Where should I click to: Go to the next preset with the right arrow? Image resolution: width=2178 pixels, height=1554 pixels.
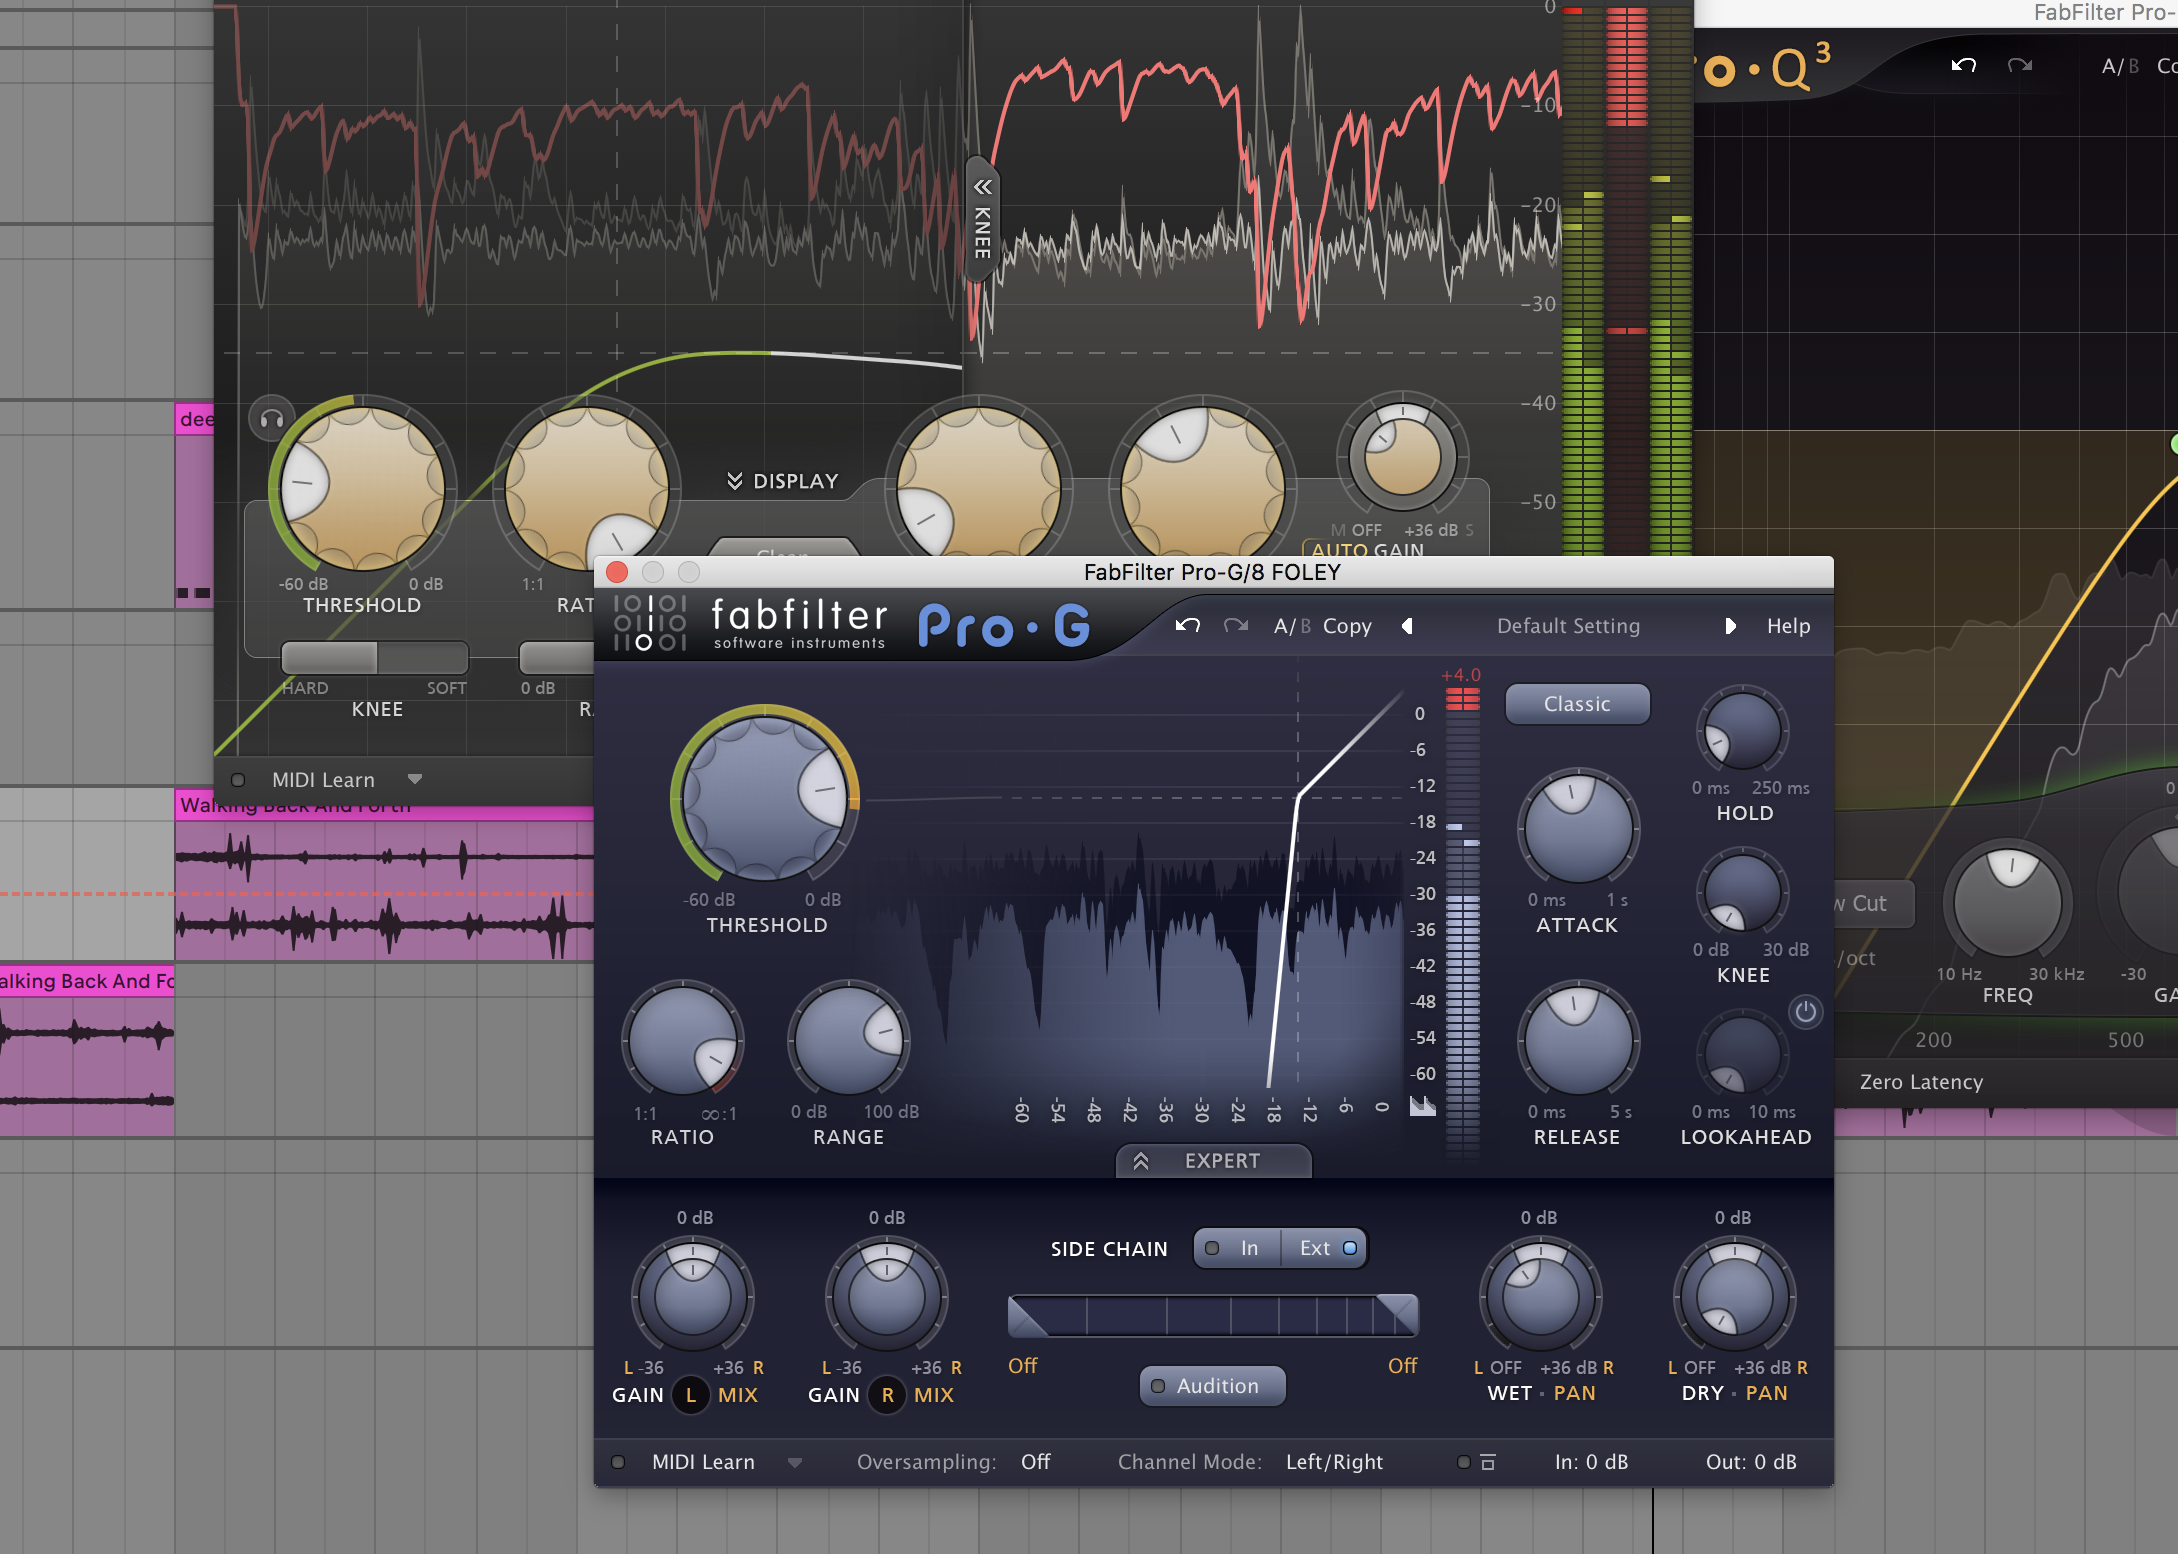[x=1730, y=626]
